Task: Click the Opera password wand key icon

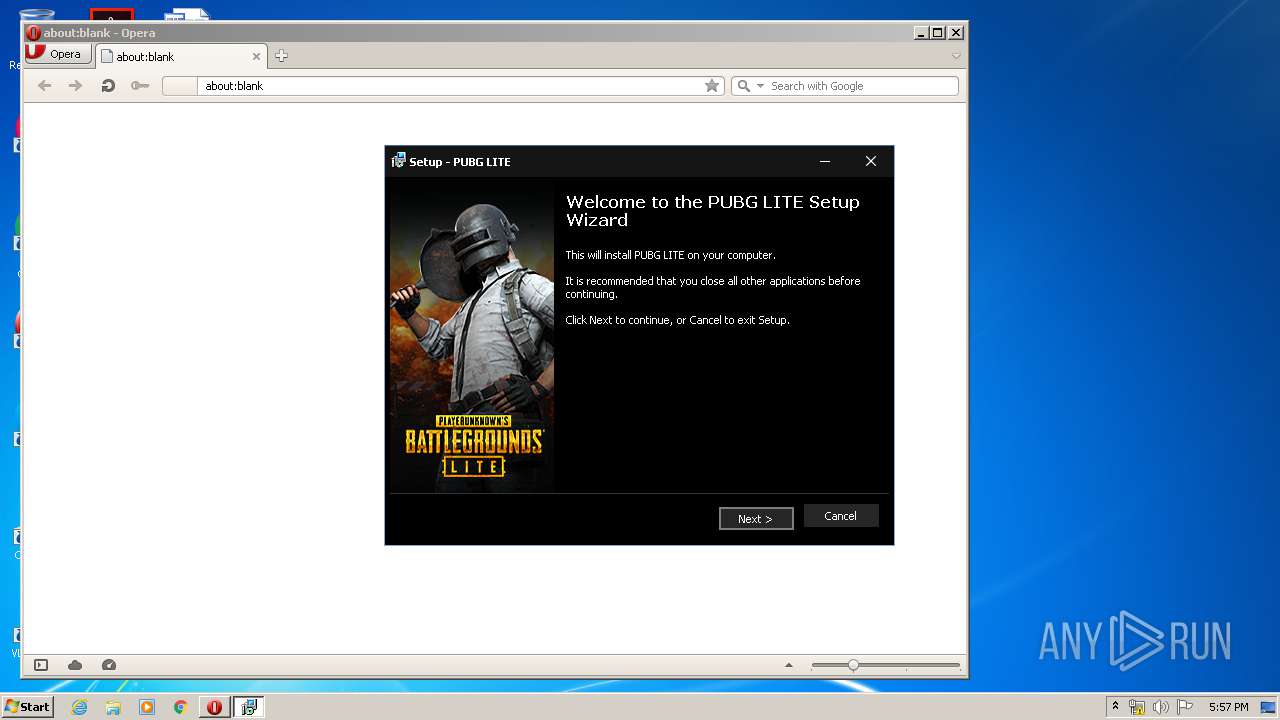Action: click(140, 86)
